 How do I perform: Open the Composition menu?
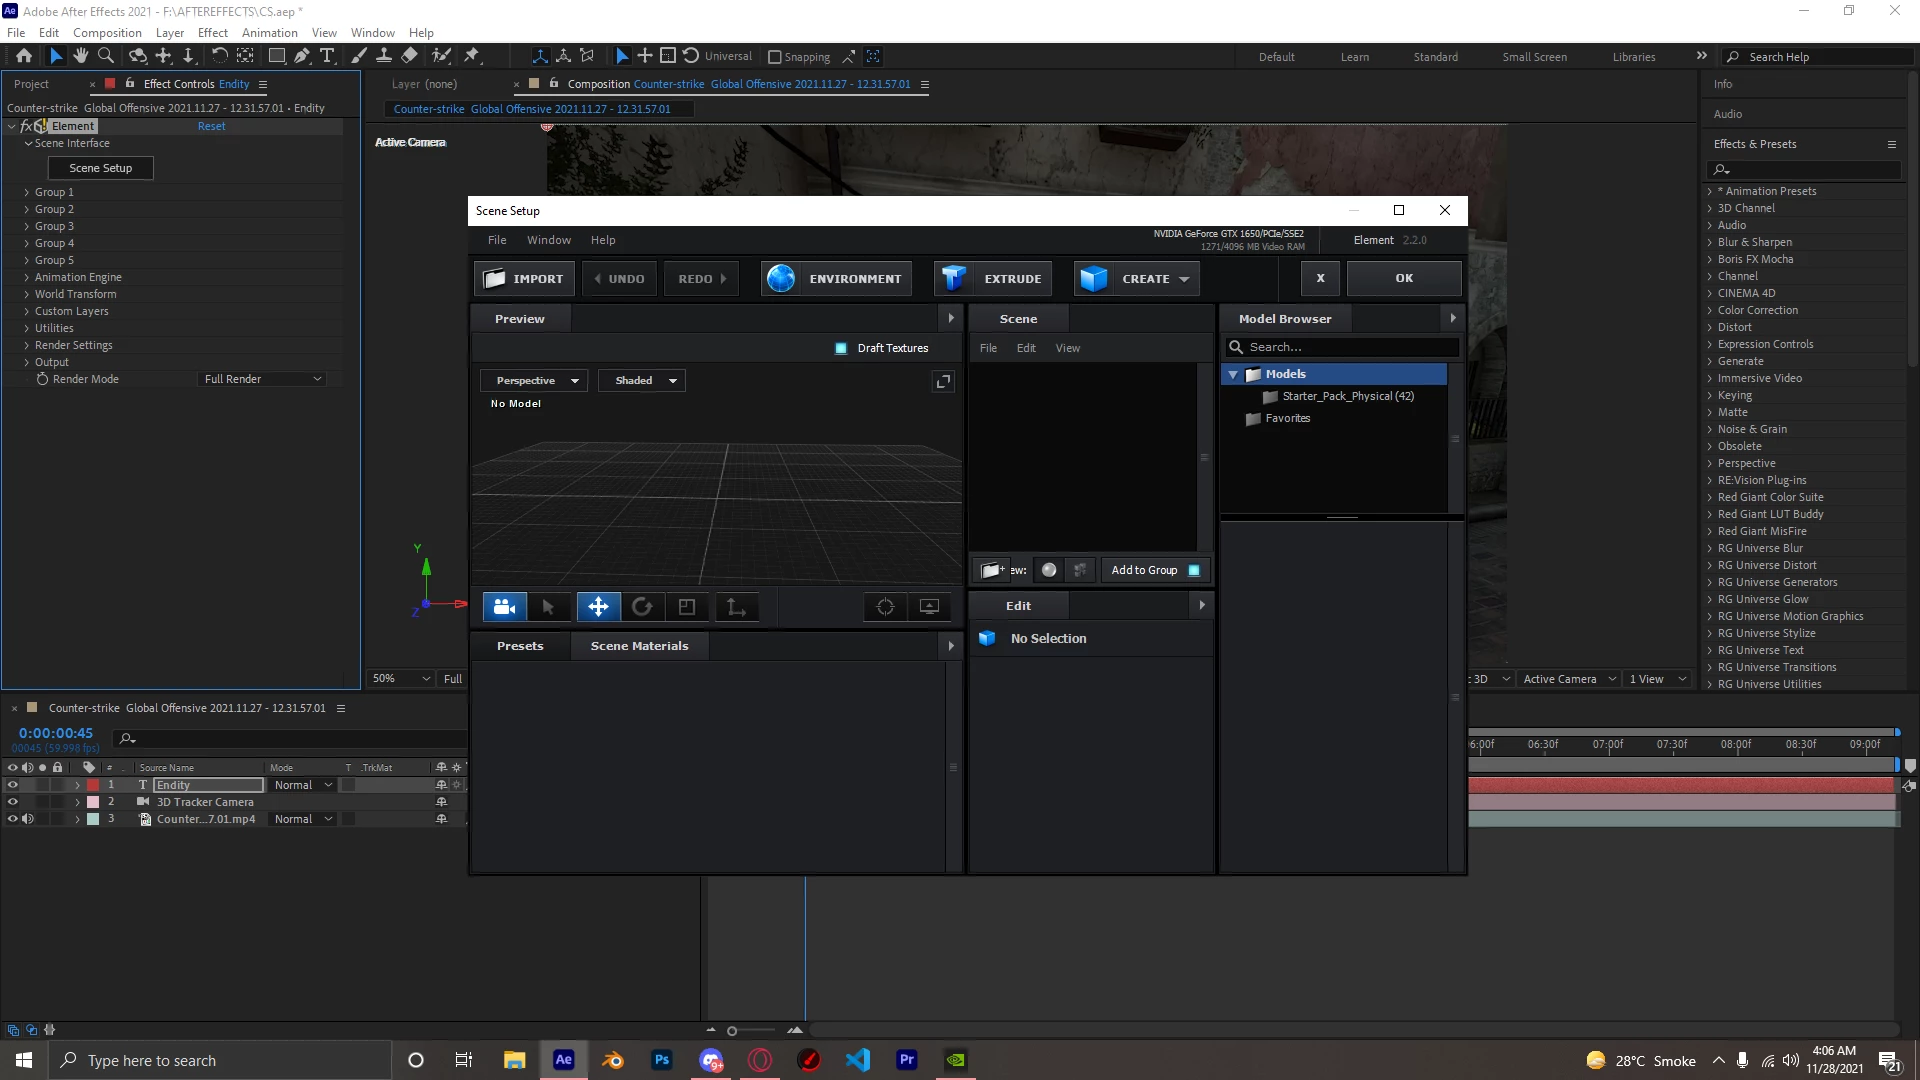[107, 32]
